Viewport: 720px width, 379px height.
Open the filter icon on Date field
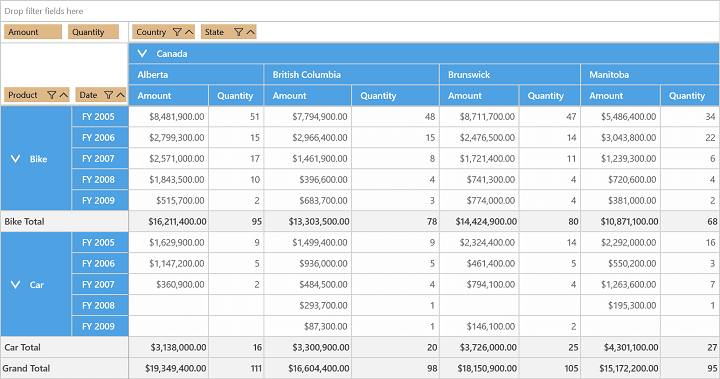pos(108,95)
